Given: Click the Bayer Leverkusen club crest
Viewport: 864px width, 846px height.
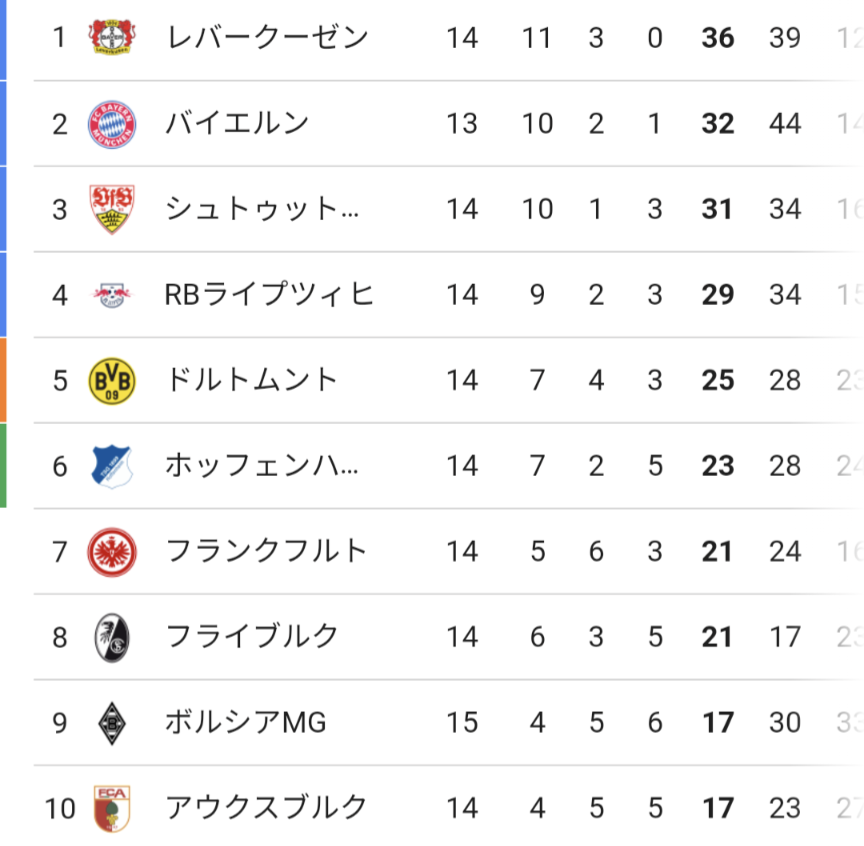Looking at the screenshot, I should click(x=111, y=38).
